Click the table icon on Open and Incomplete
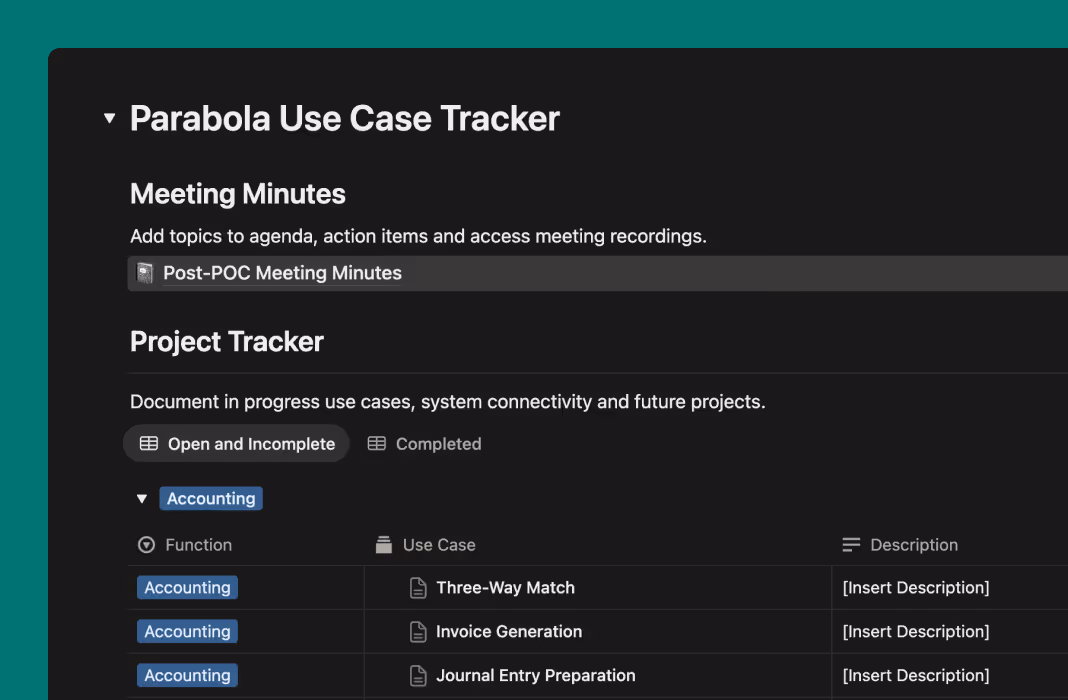This screenshot has width=1068, height=700. 149,444
